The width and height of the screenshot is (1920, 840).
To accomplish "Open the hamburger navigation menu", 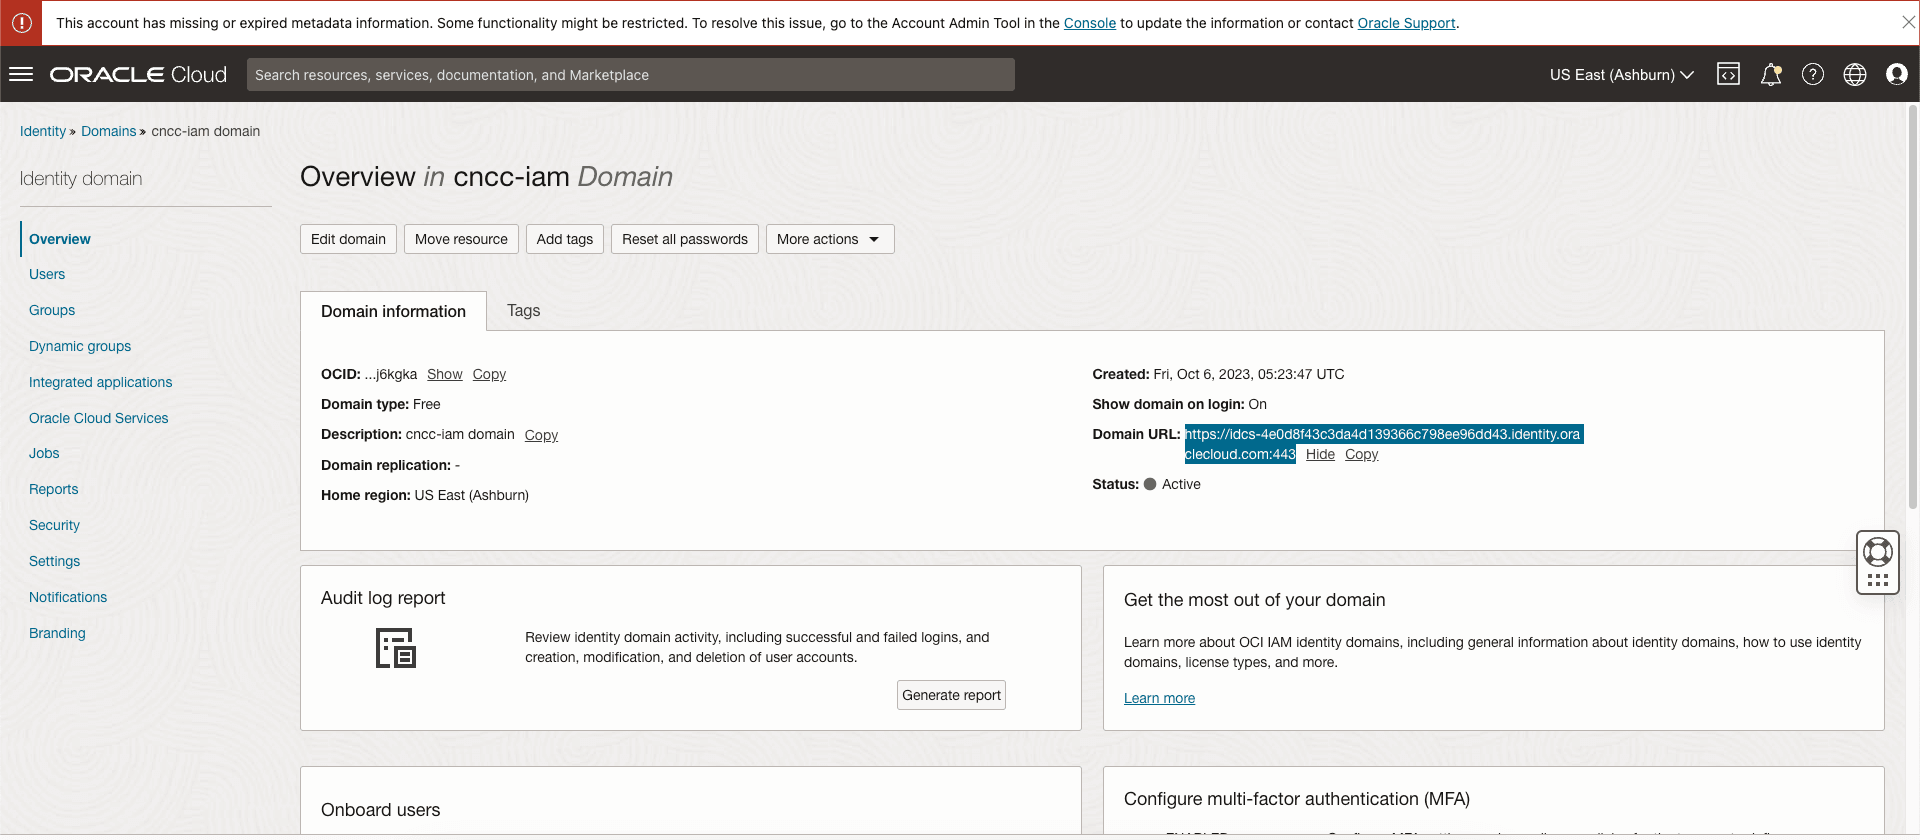I will tap(21, 74).
